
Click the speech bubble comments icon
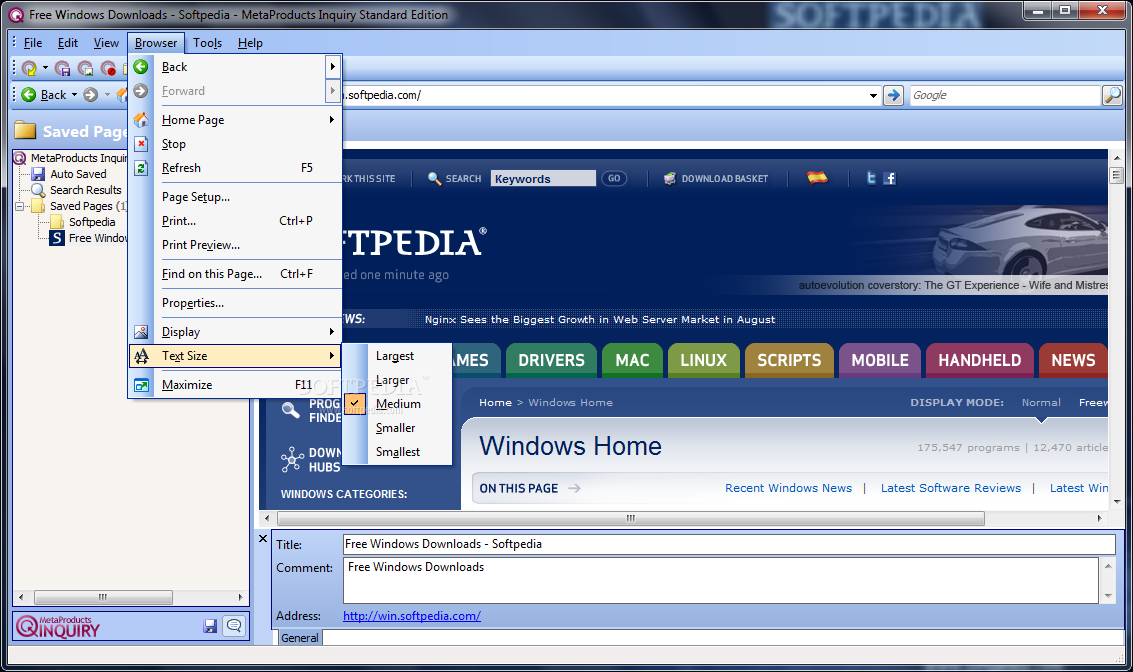tap(234, 626)
